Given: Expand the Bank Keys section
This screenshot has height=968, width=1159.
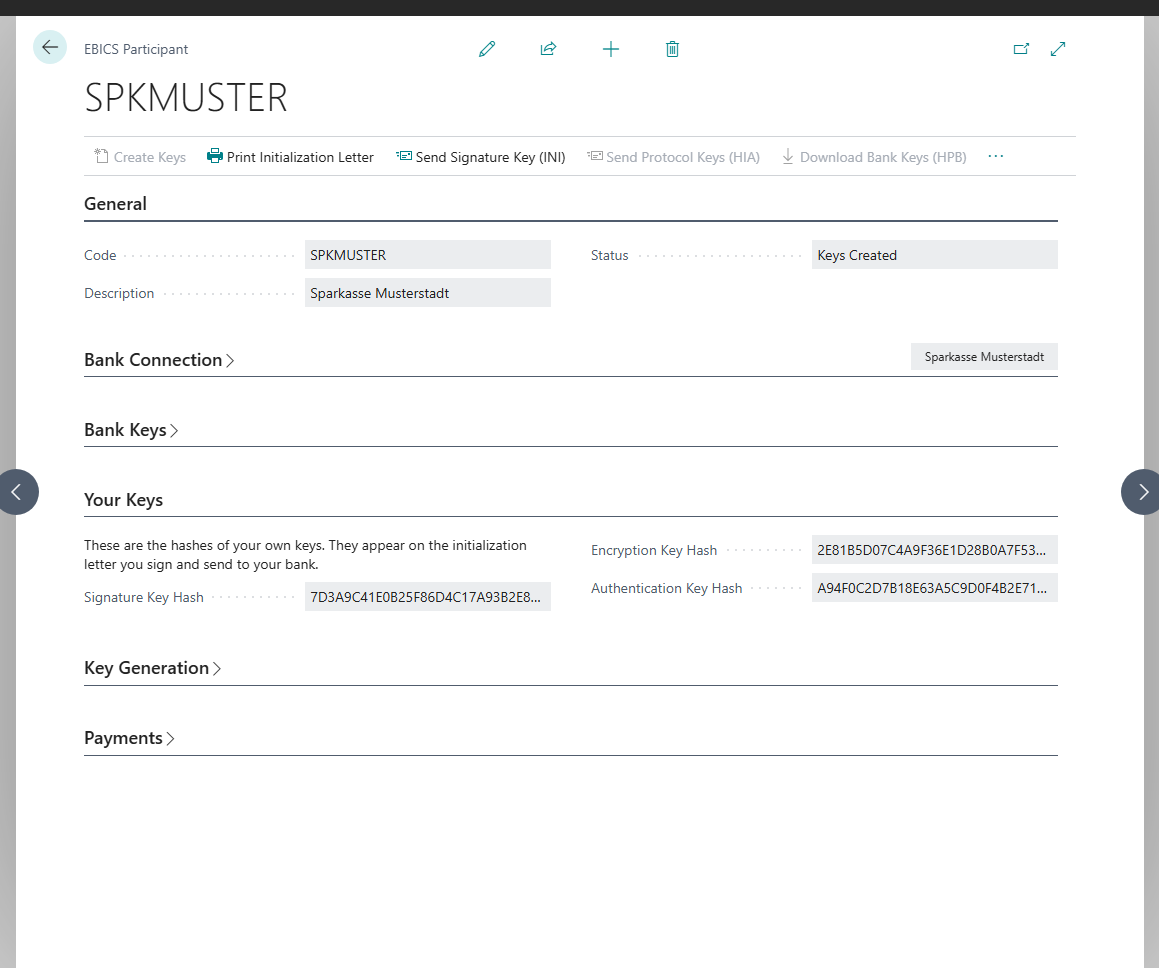Looking at the screenshot, I should (x=131, y=430).
